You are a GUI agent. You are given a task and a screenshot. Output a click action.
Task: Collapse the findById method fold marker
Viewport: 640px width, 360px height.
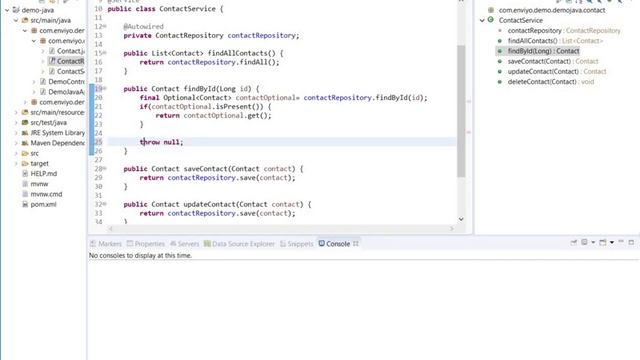(x=104, y=88)
